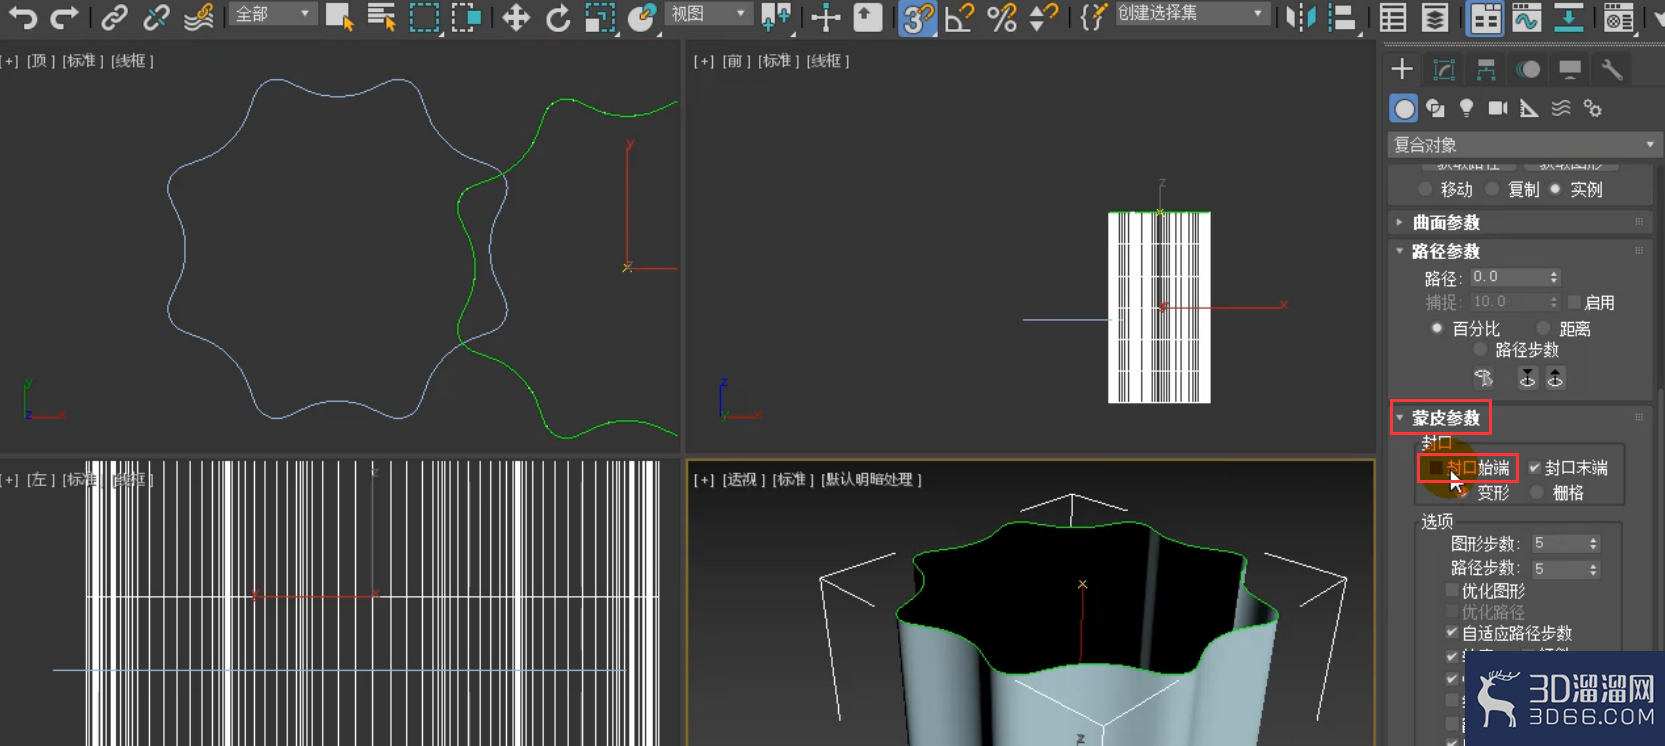Select Cameras category icon
1665x746 pixels.
click(1498, 108)
